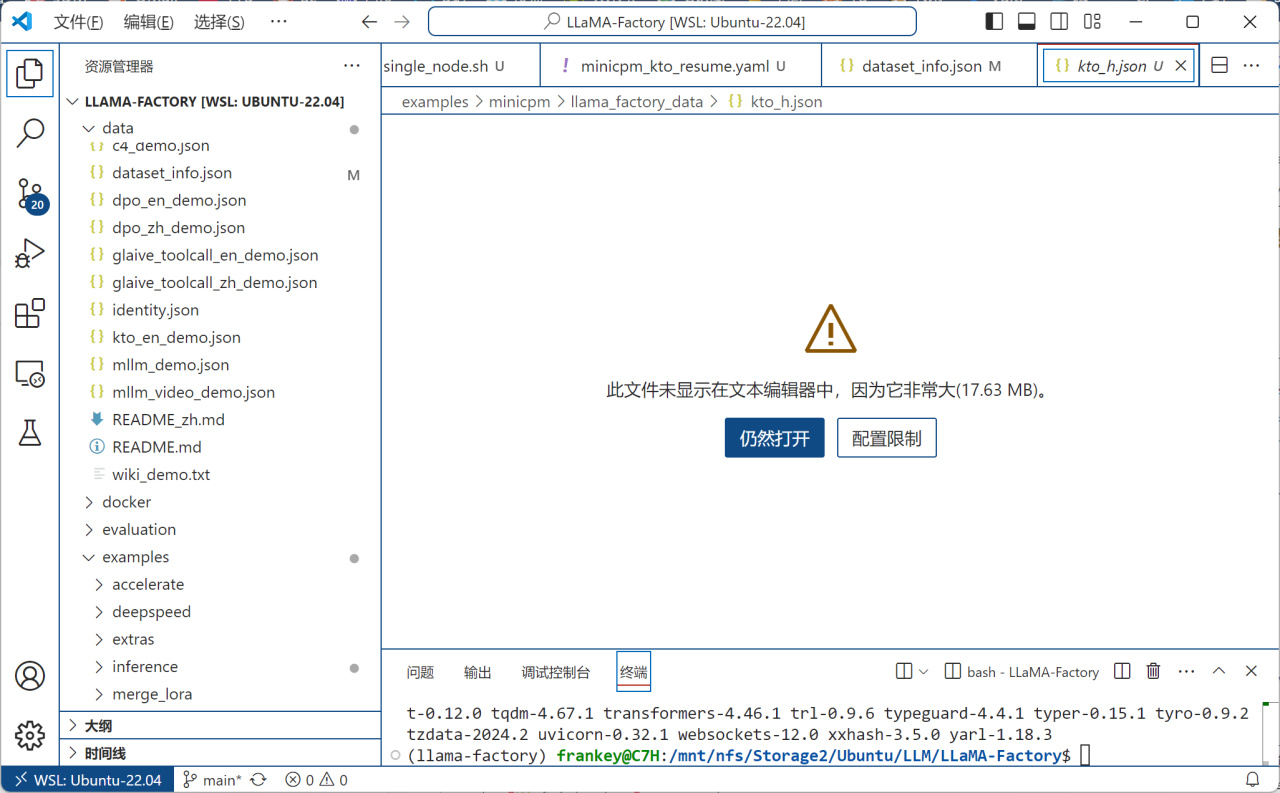
Task: Open the Remote Explorer view
Action: pyautogui.click(x=30, y=374)
